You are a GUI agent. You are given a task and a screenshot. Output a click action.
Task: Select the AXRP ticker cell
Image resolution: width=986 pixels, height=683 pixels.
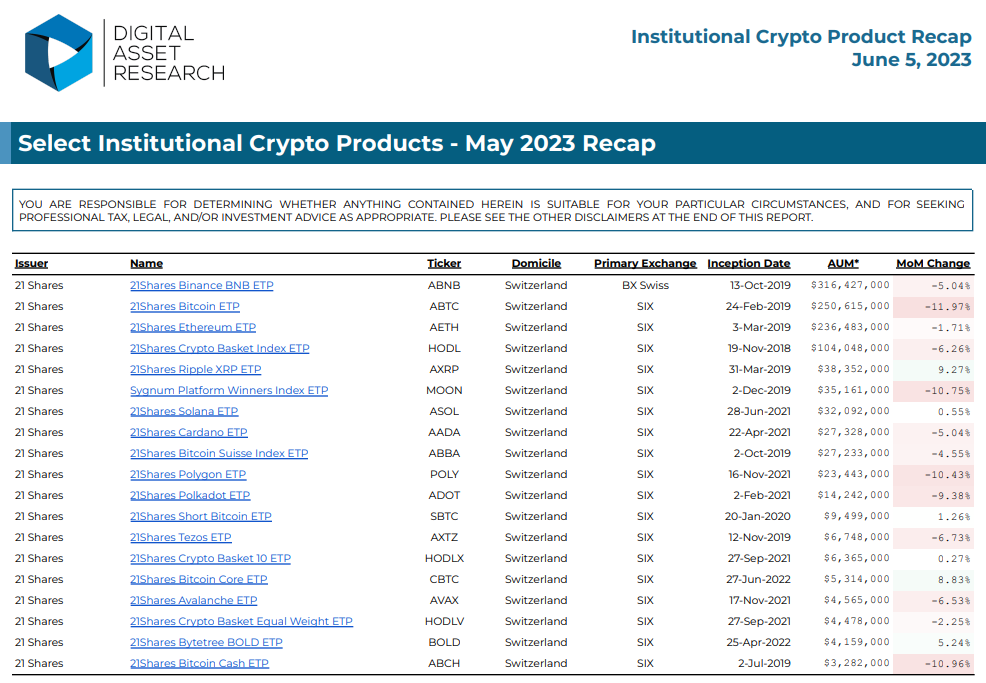(444, 369)
